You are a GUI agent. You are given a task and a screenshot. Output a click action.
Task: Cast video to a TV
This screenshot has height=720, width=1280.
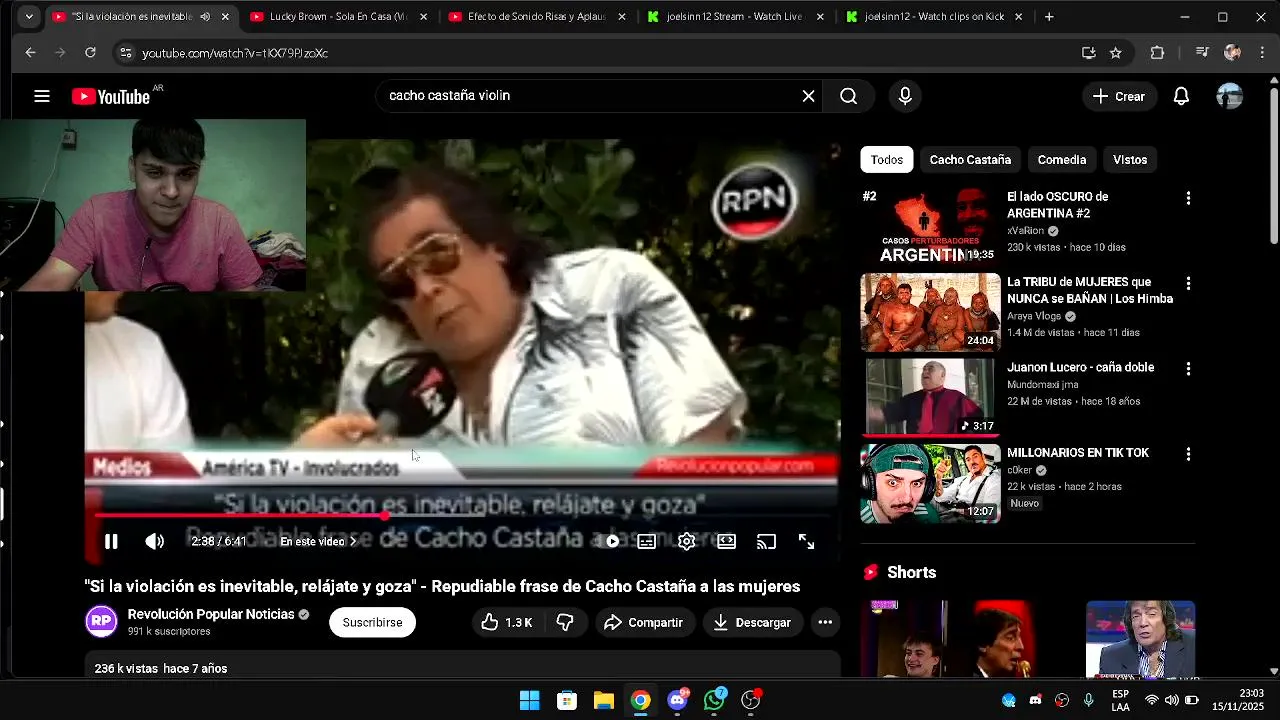766,542
